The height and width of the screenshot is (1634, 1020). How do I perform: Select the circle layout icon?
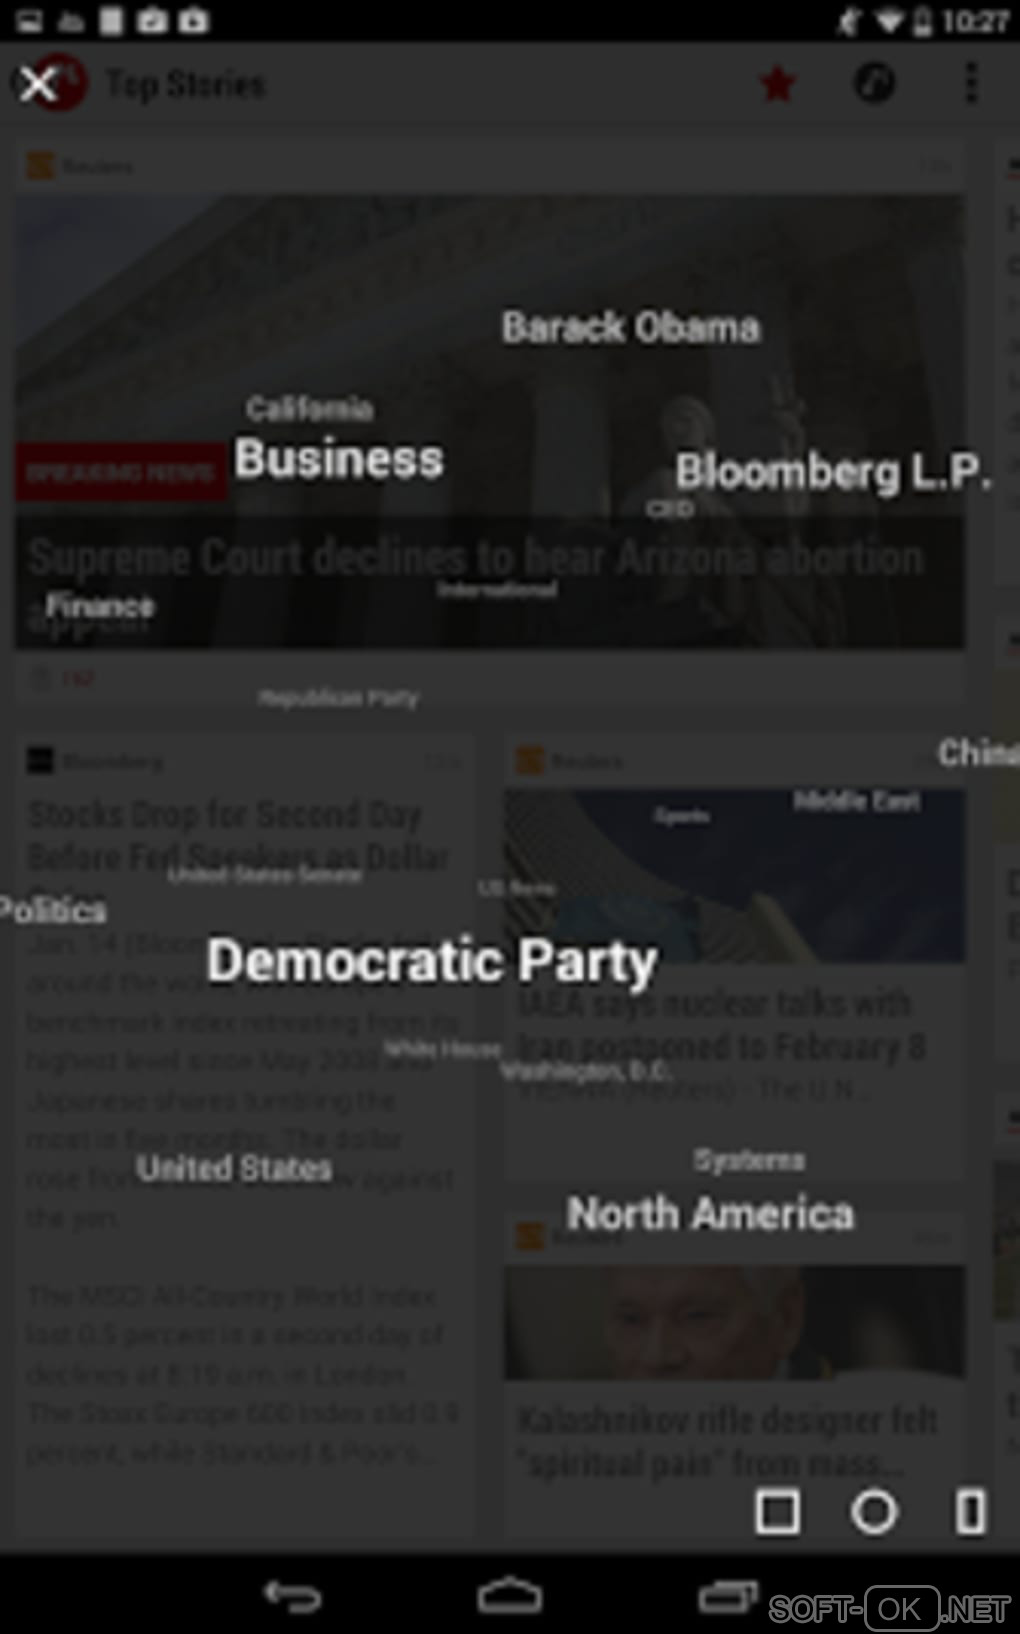pyautogui.click(x=874, y=1511)
